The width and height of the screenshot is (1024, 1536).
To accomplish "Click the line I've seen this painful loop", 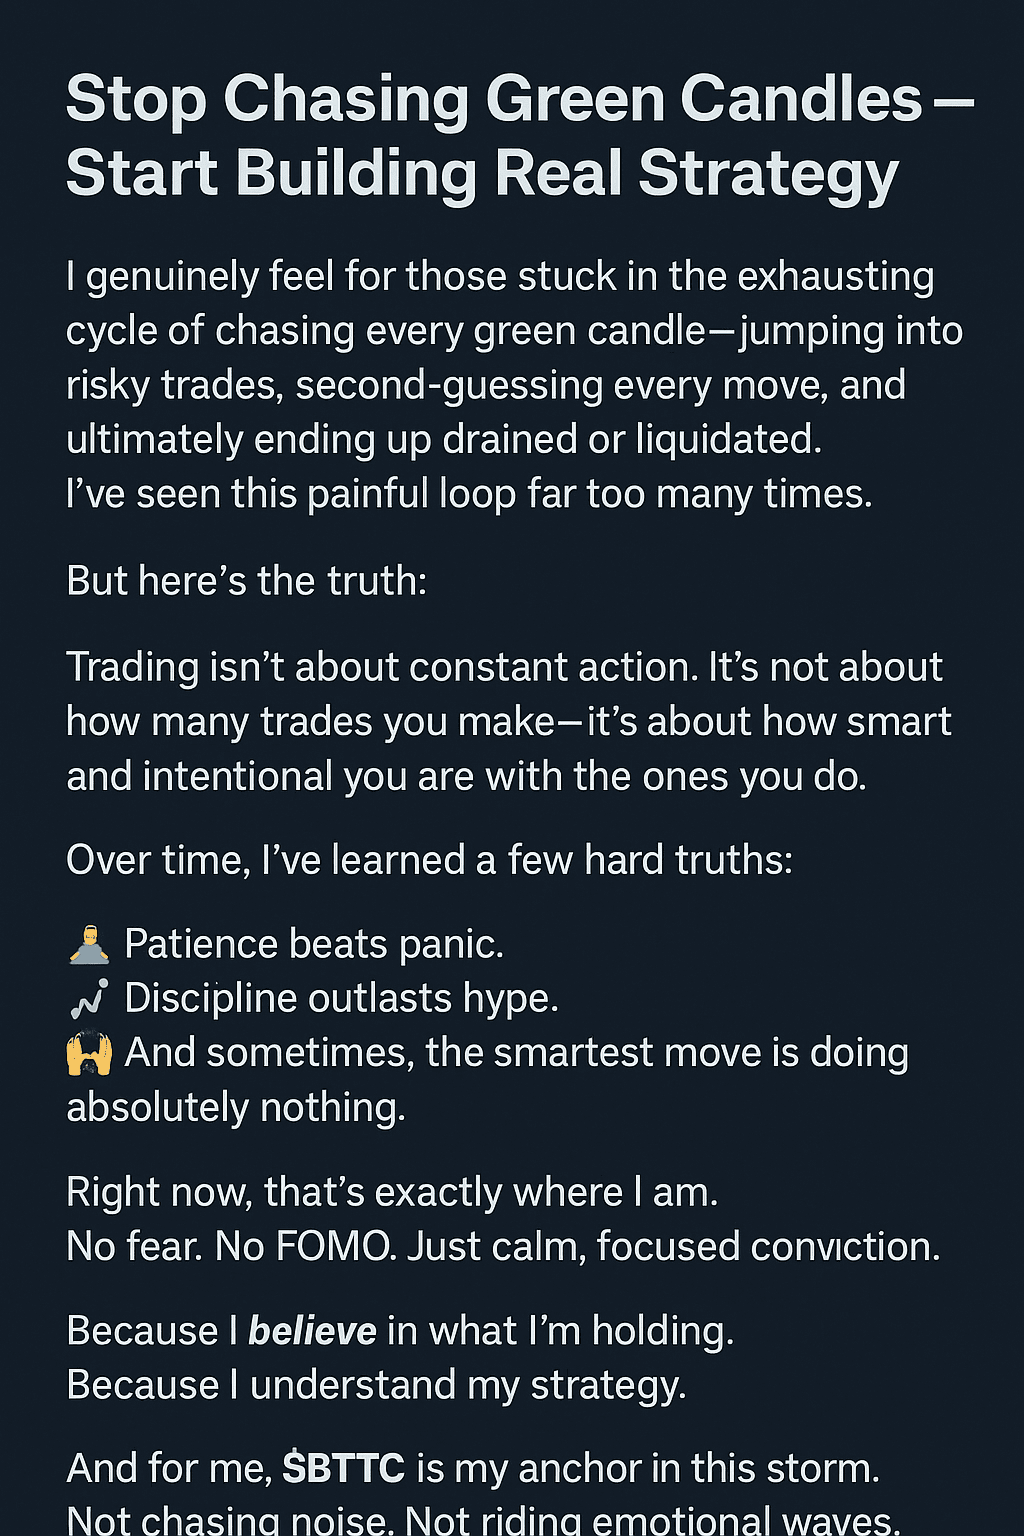I will [469, 494].
